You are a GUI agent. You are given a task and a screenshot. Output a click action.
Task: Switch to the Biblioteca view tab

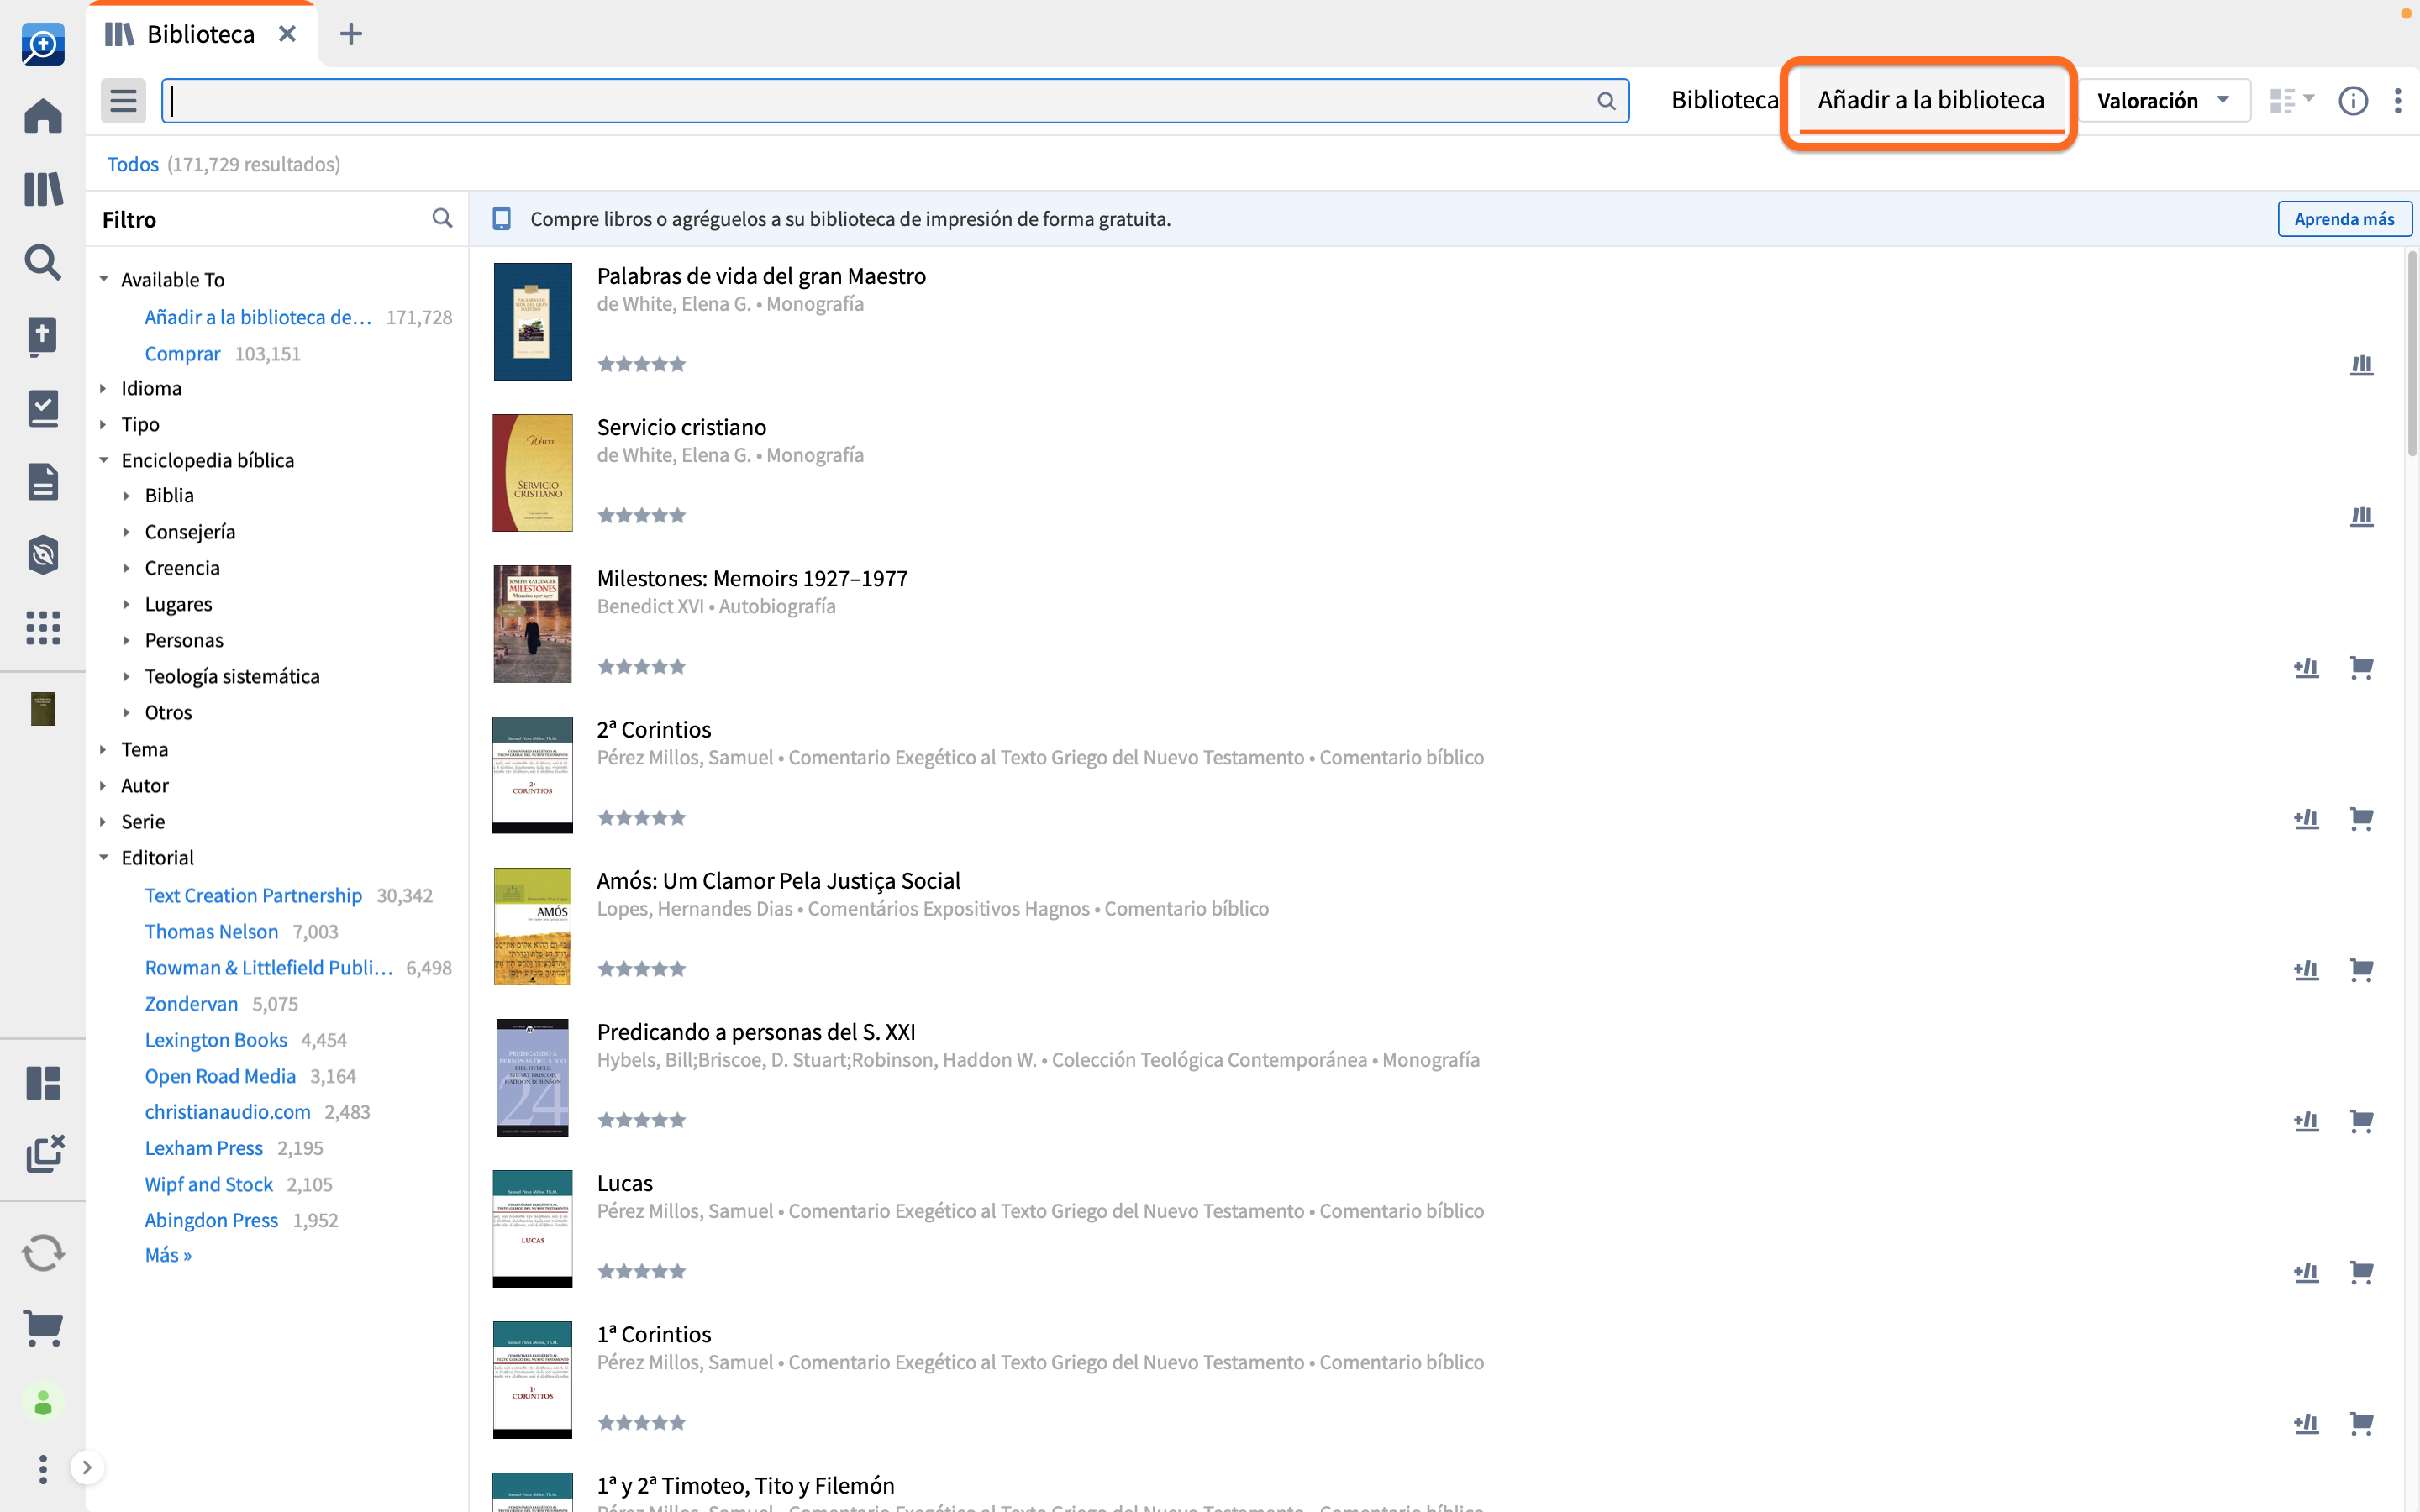(1724, 100)
